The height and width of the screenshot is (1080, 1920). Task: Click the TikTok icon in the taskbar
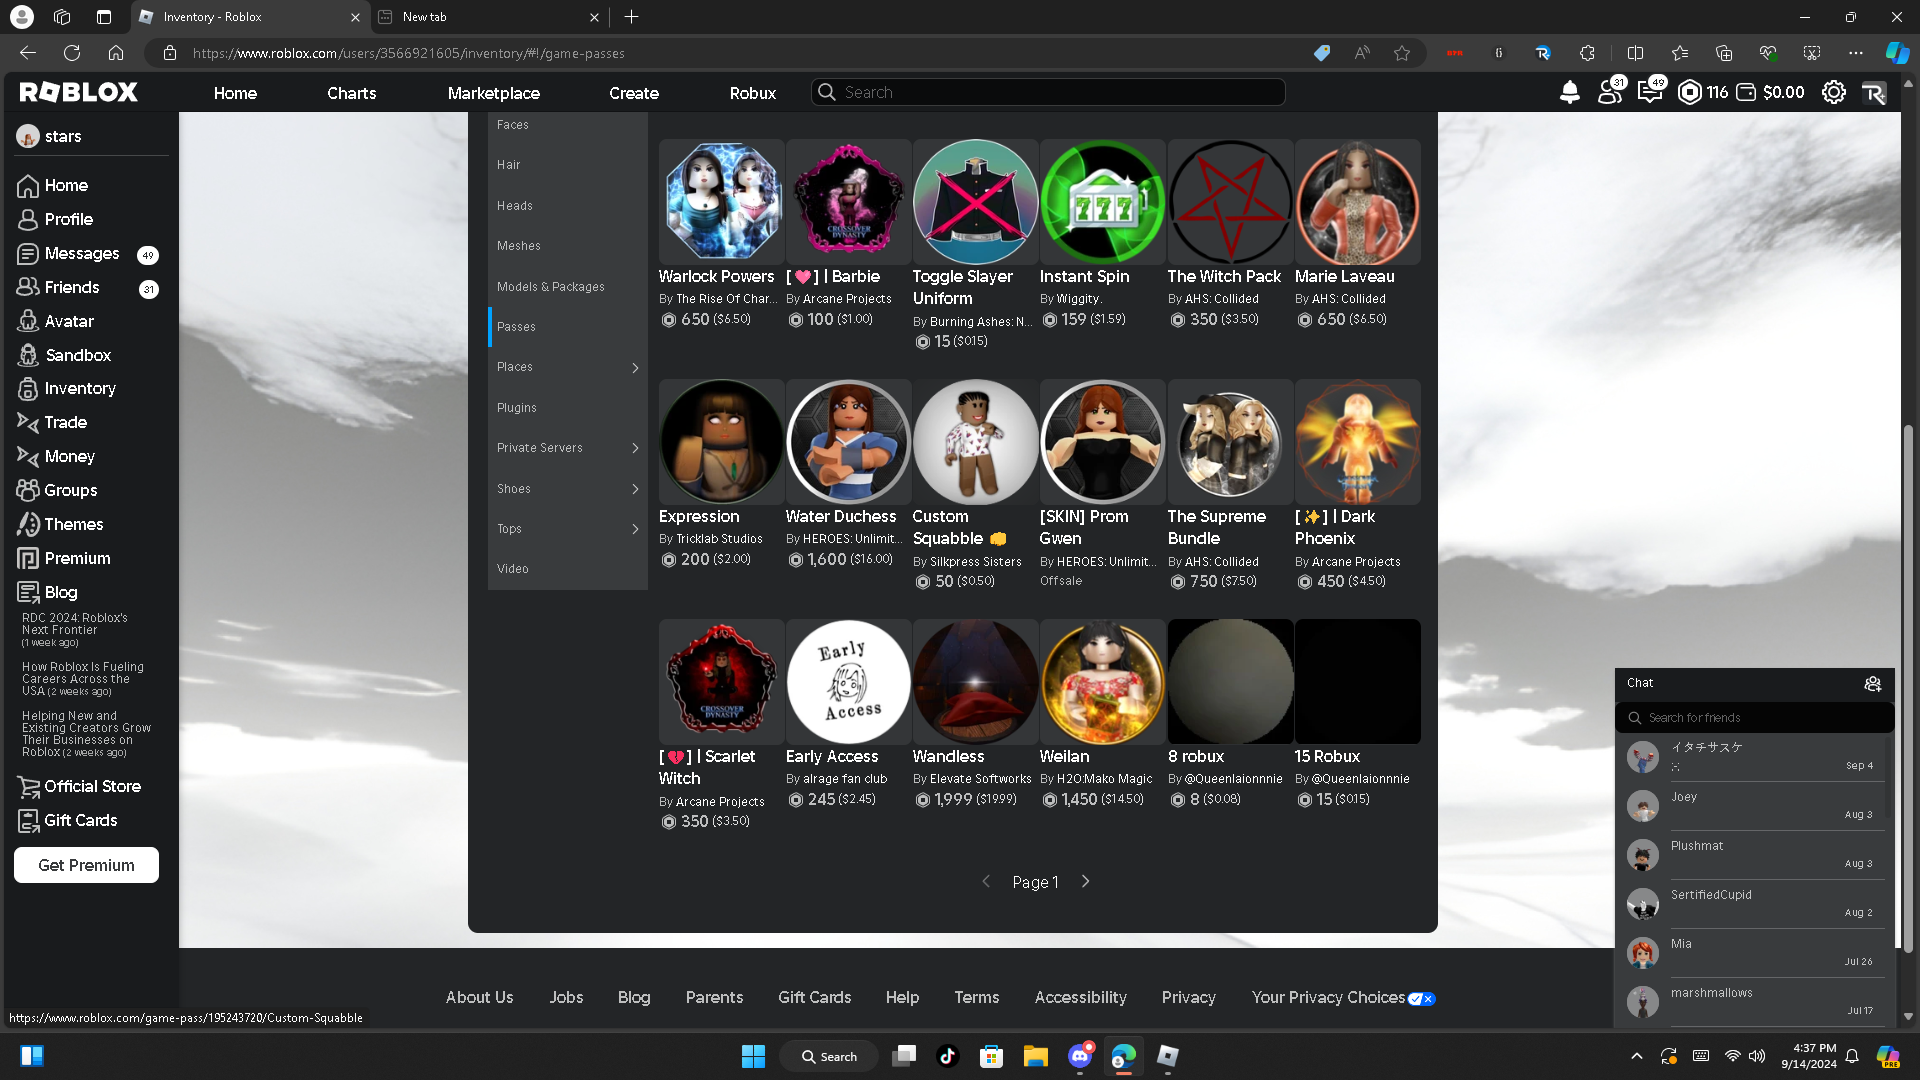coord(947,1056)
